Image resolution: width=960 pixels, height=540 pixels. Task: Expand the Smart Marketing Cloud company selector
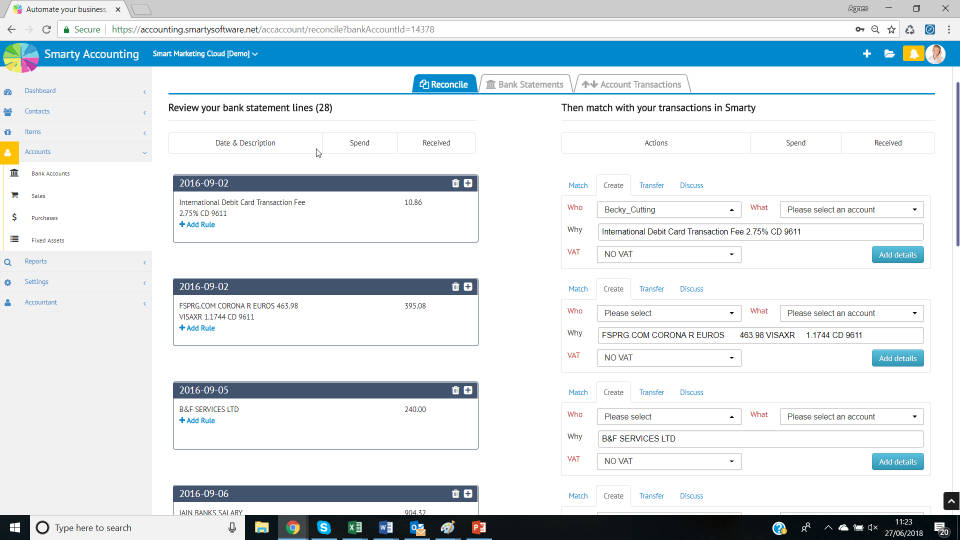pos(205,54)
